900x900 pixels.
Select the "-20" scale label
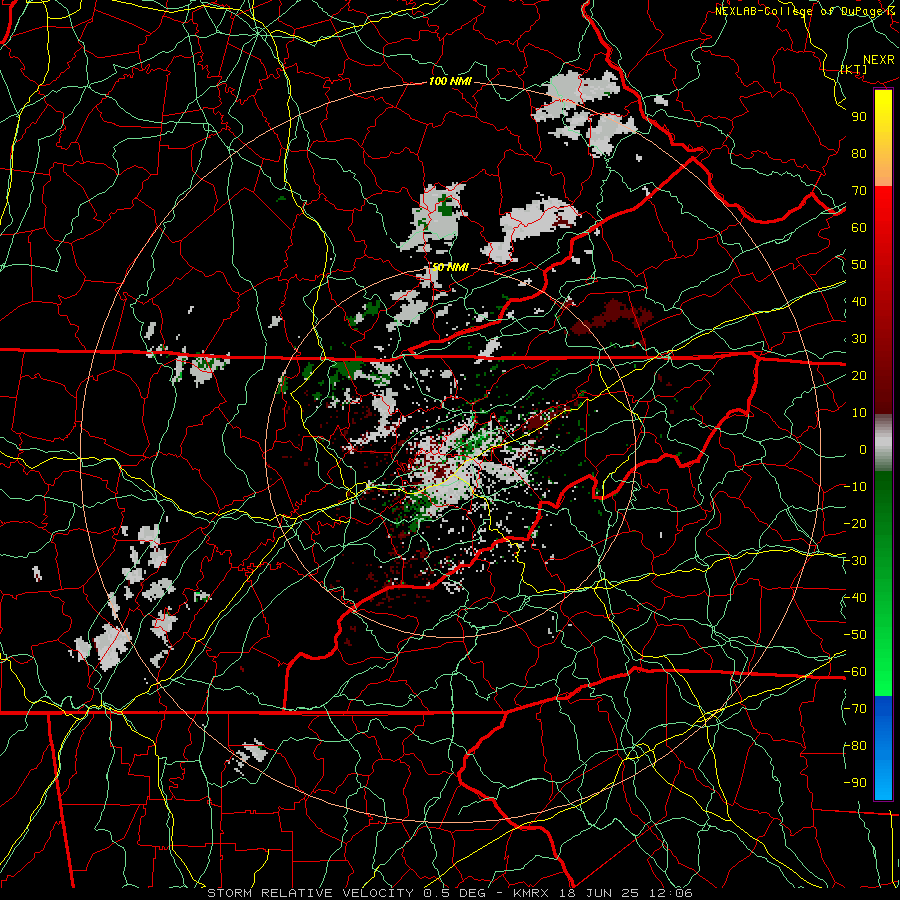pos(855,523)
